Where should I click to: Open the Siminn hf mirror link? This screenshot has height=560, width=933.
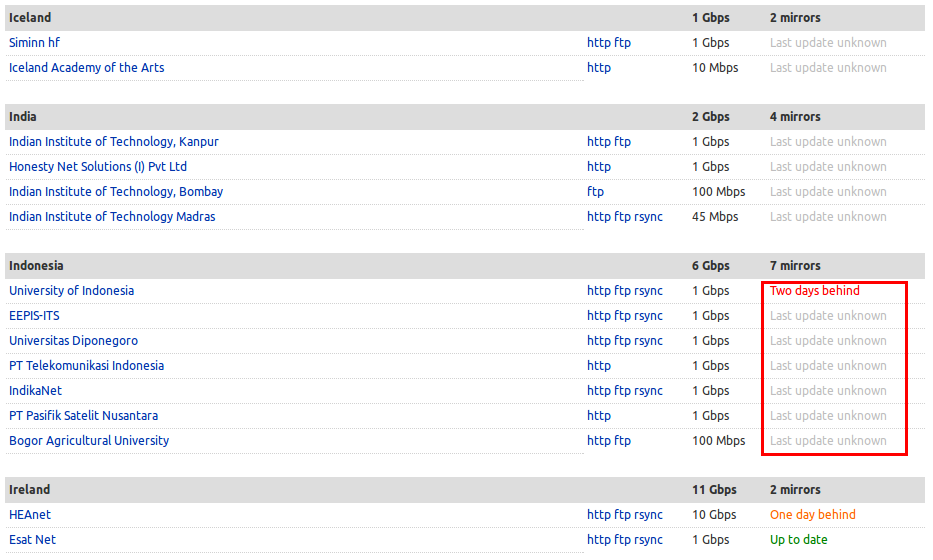pyautogui.click(x=35, y=43)
